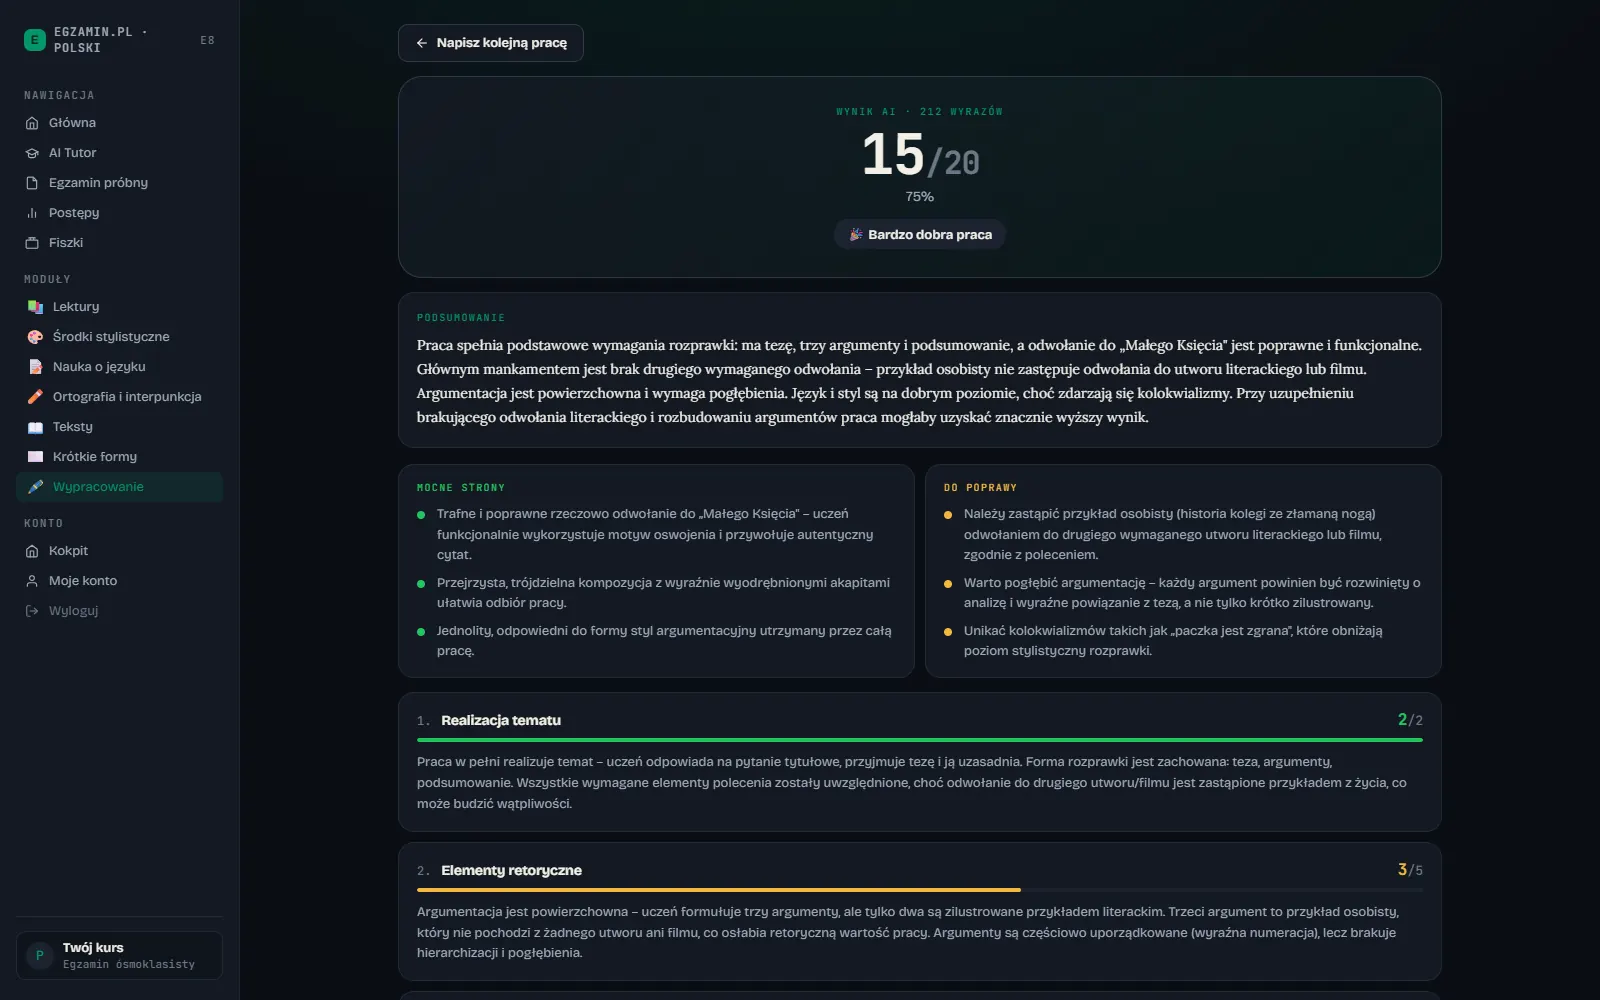Click the Wyloguj logout arrow icon
Screen dimensions: 1600x1000
tap(32, 611)
